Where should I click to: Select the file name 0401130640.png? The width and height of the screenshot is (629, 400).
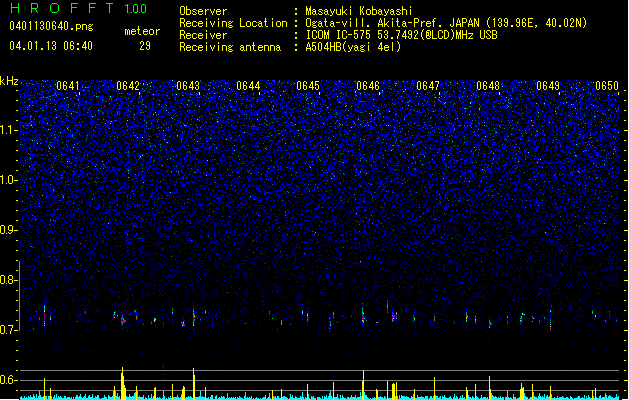[51, 26]
